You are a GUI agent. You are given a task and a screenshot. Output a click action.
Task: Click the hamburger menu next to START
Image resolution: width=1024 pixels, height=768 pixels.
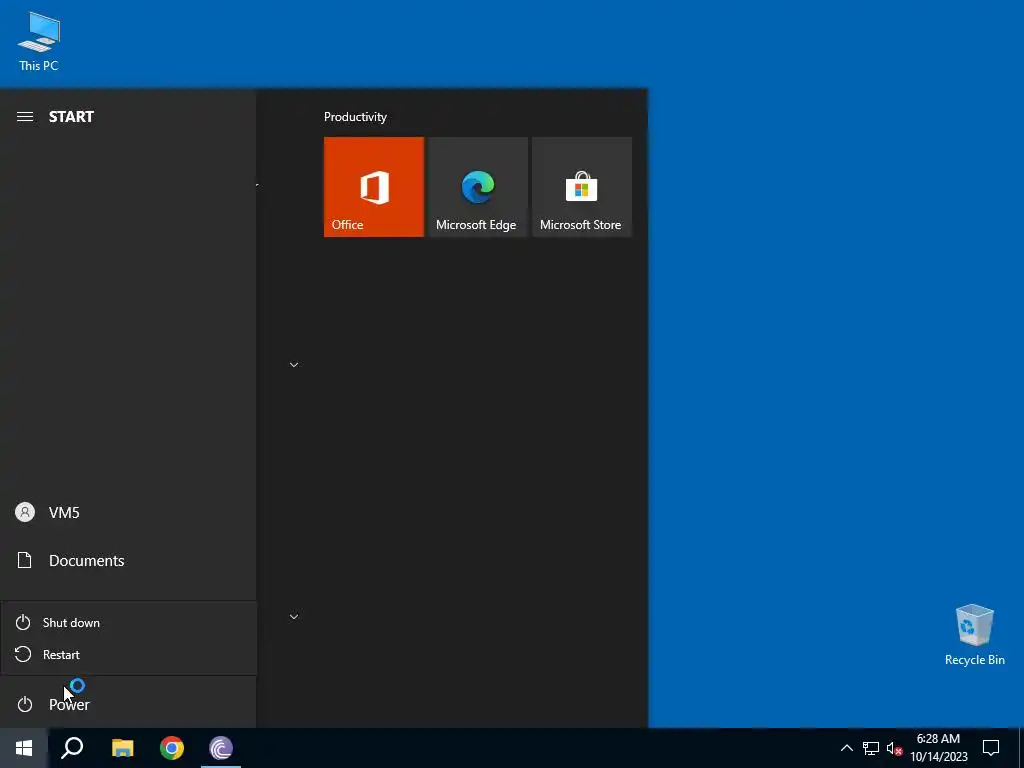tap(25, 117)
